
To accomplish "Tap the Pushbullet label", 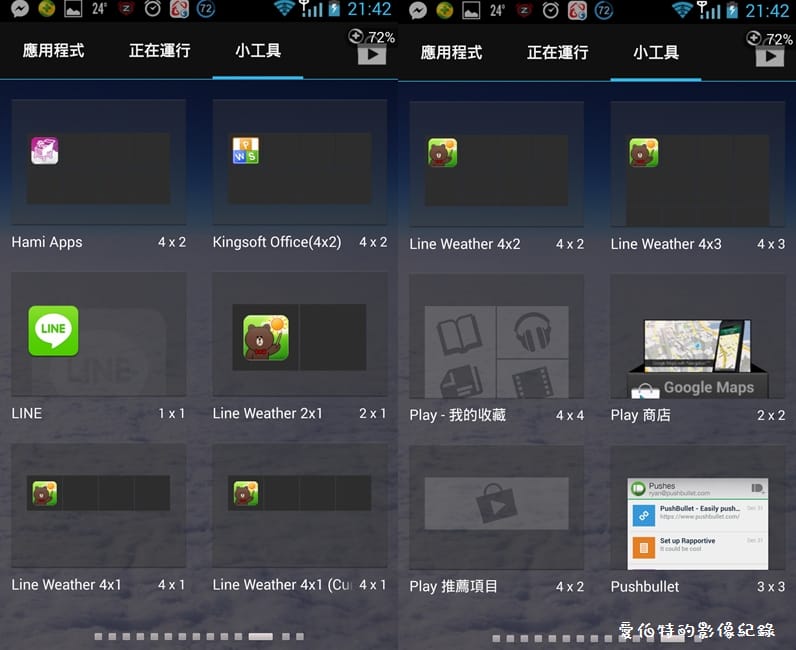I will [645, 587].
